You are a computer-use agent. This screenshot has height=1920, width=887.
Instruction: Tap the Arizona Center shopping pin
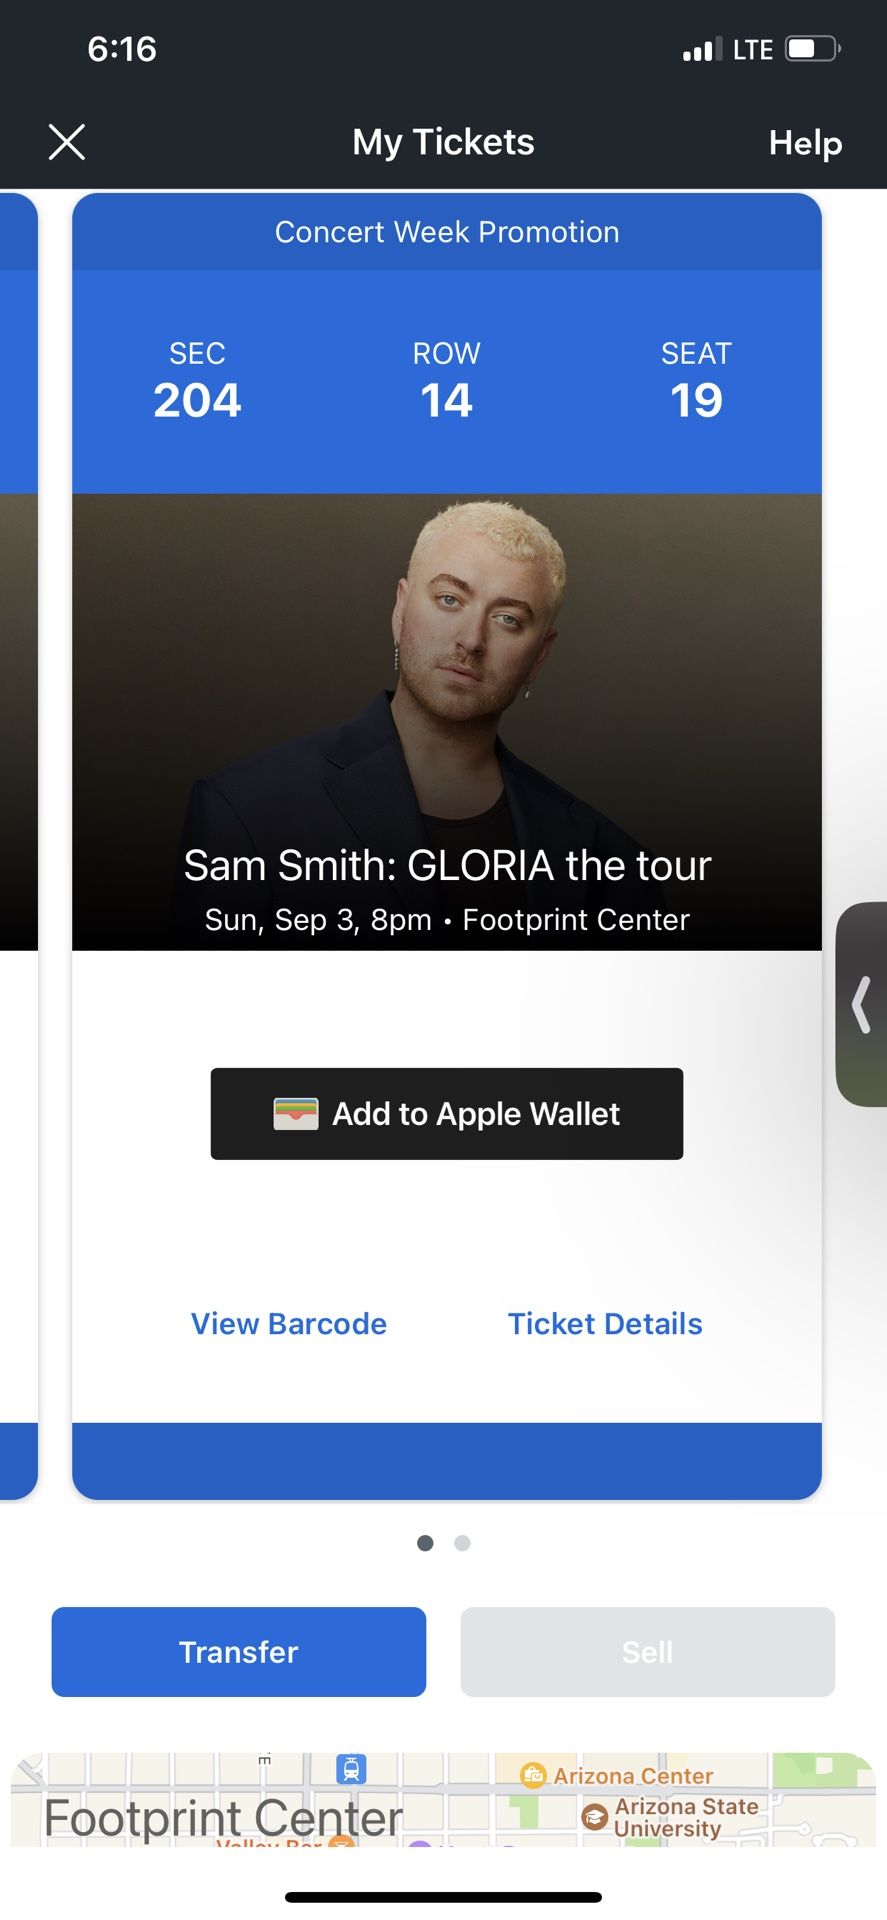(533, 1775)
